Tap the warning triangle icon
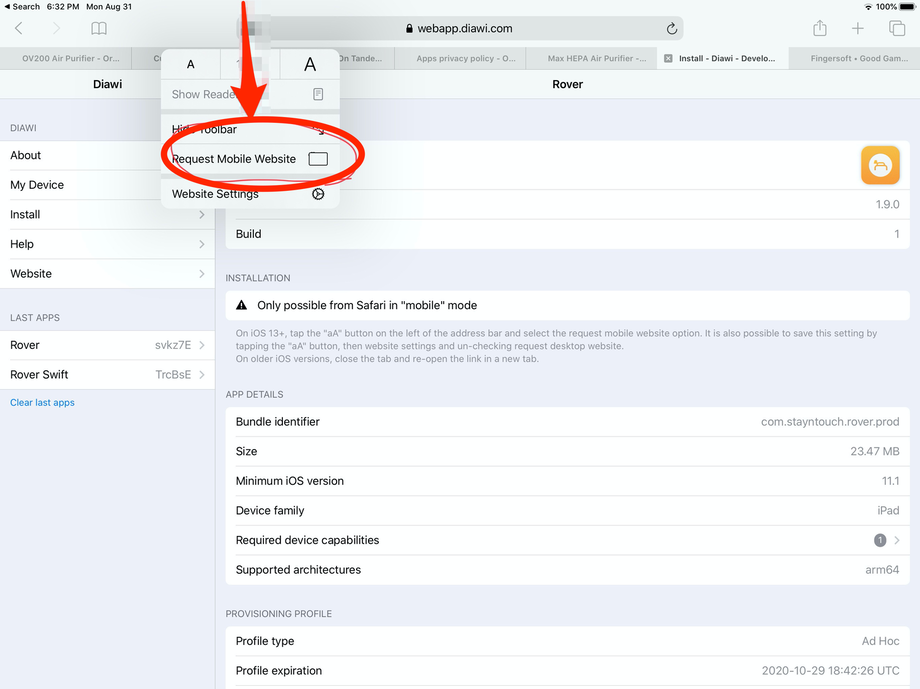Viewport: 920px width, 689px height. coord(241,305)
